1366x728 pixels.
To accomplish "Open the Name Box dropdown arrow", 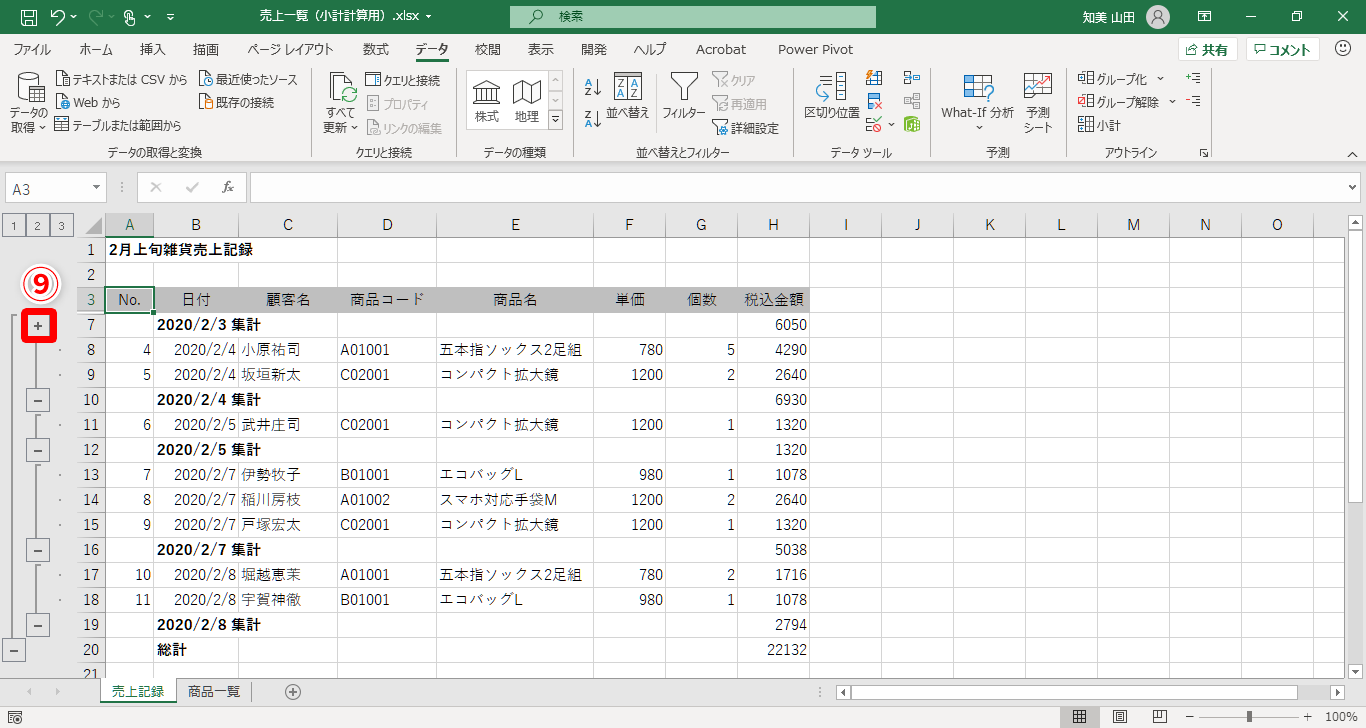I will [96, 188].
